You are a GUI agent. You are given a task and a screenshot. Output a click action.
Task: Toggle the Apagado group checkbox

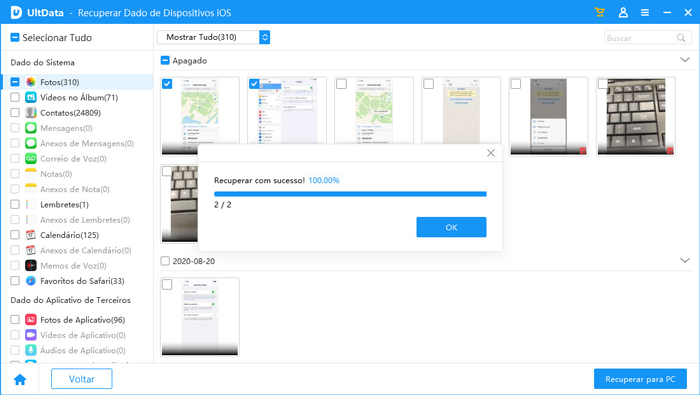click(165, 60)
